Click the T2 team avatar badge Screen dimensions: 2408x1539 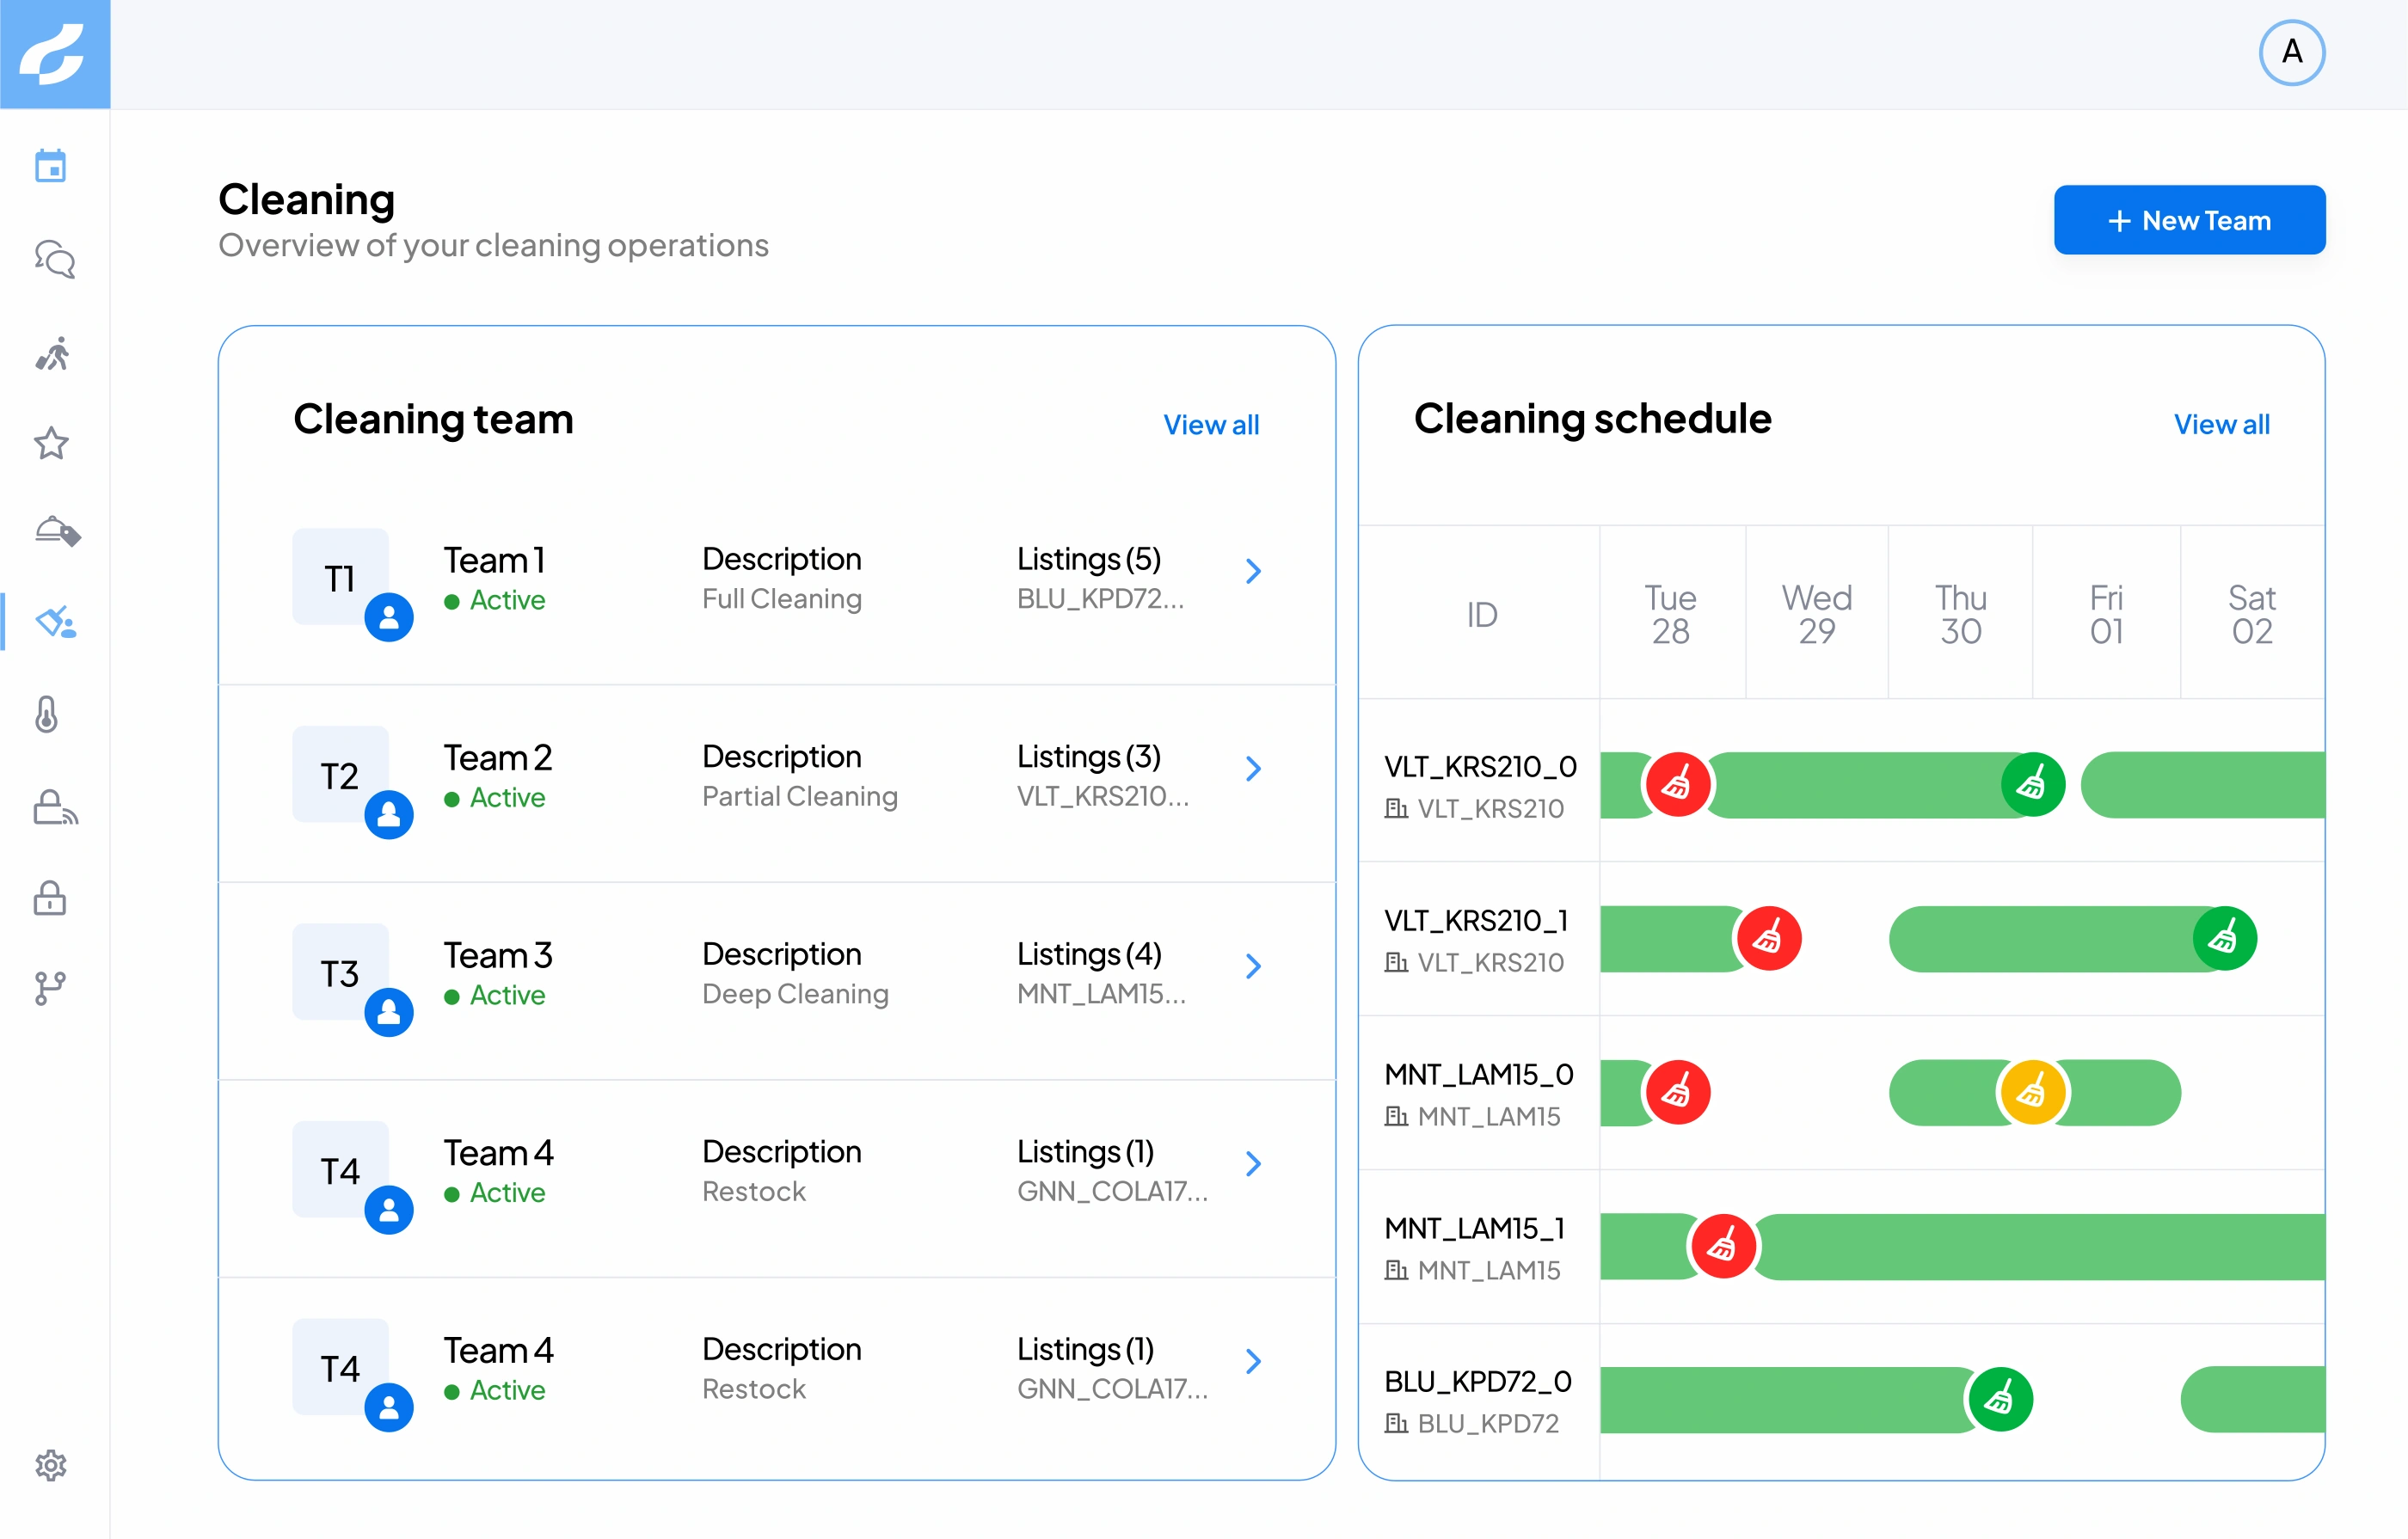tap(341, 775)
